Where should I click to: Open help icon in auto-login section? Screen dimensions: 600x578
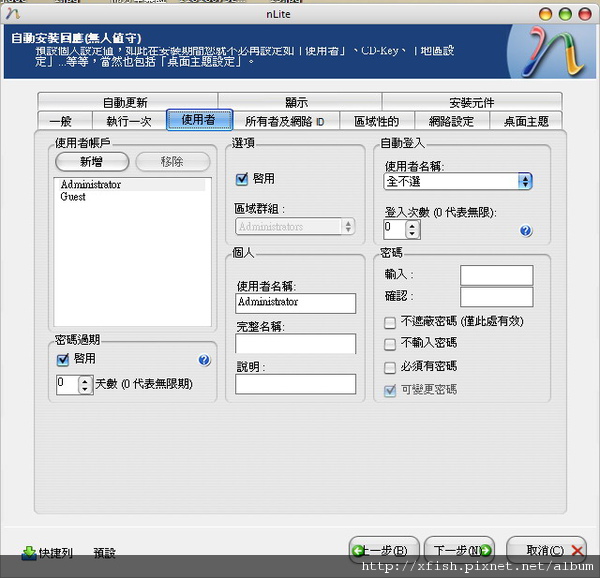[525, 231]
